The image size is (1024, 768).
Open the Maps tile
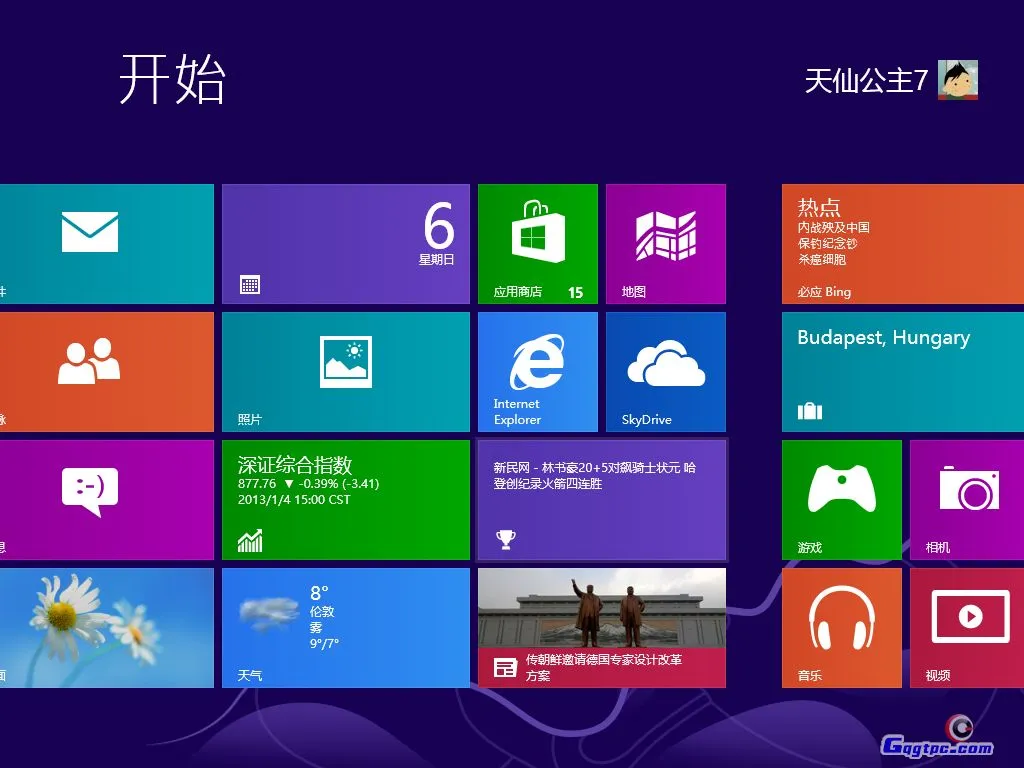coord(665,243)
